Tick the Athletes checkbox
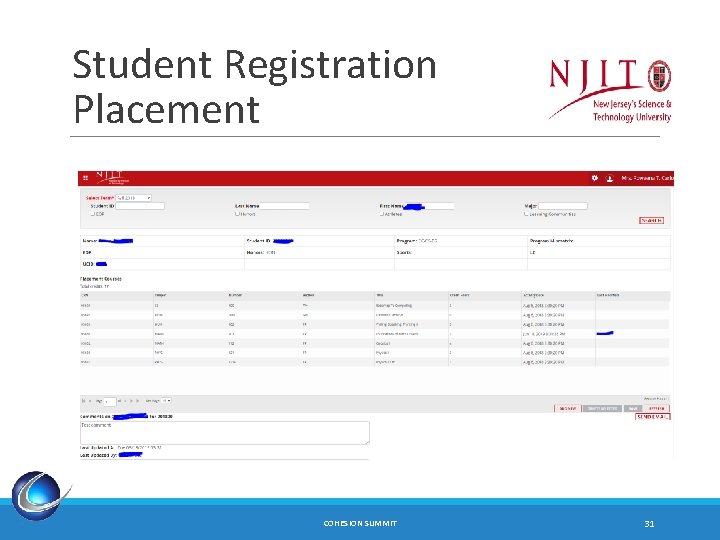The height and width of the screenshot is (540, 720). (382, 214)
